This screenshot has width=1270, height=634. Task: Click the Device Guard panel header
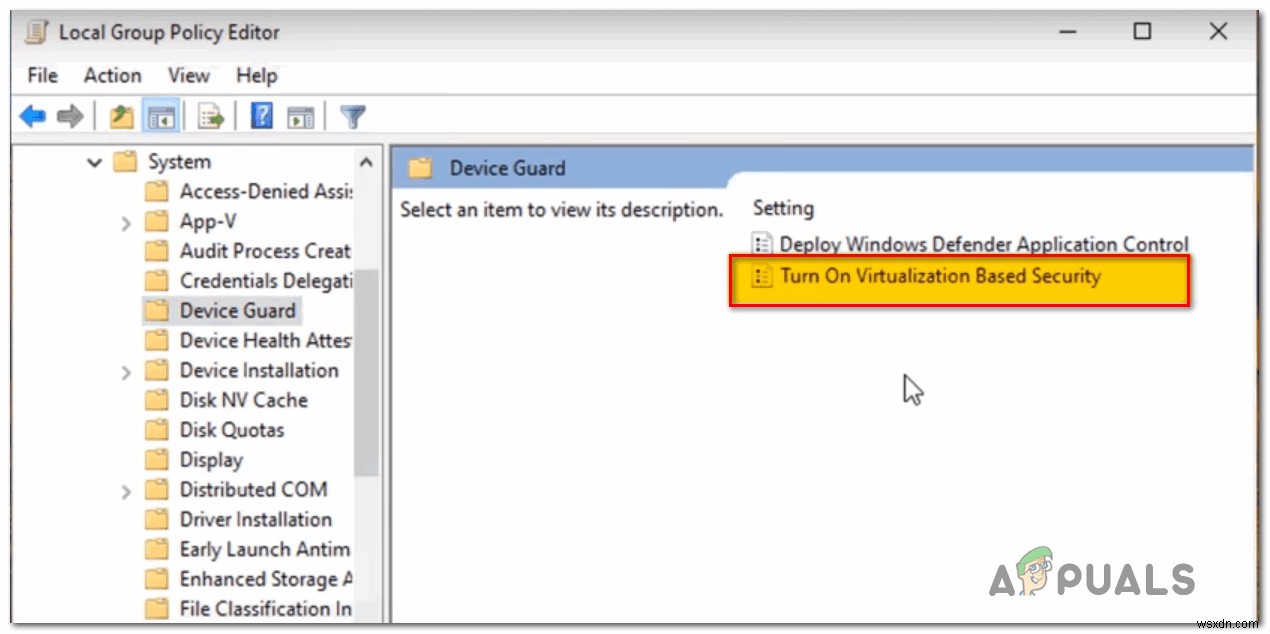click(x=508, y=167)
